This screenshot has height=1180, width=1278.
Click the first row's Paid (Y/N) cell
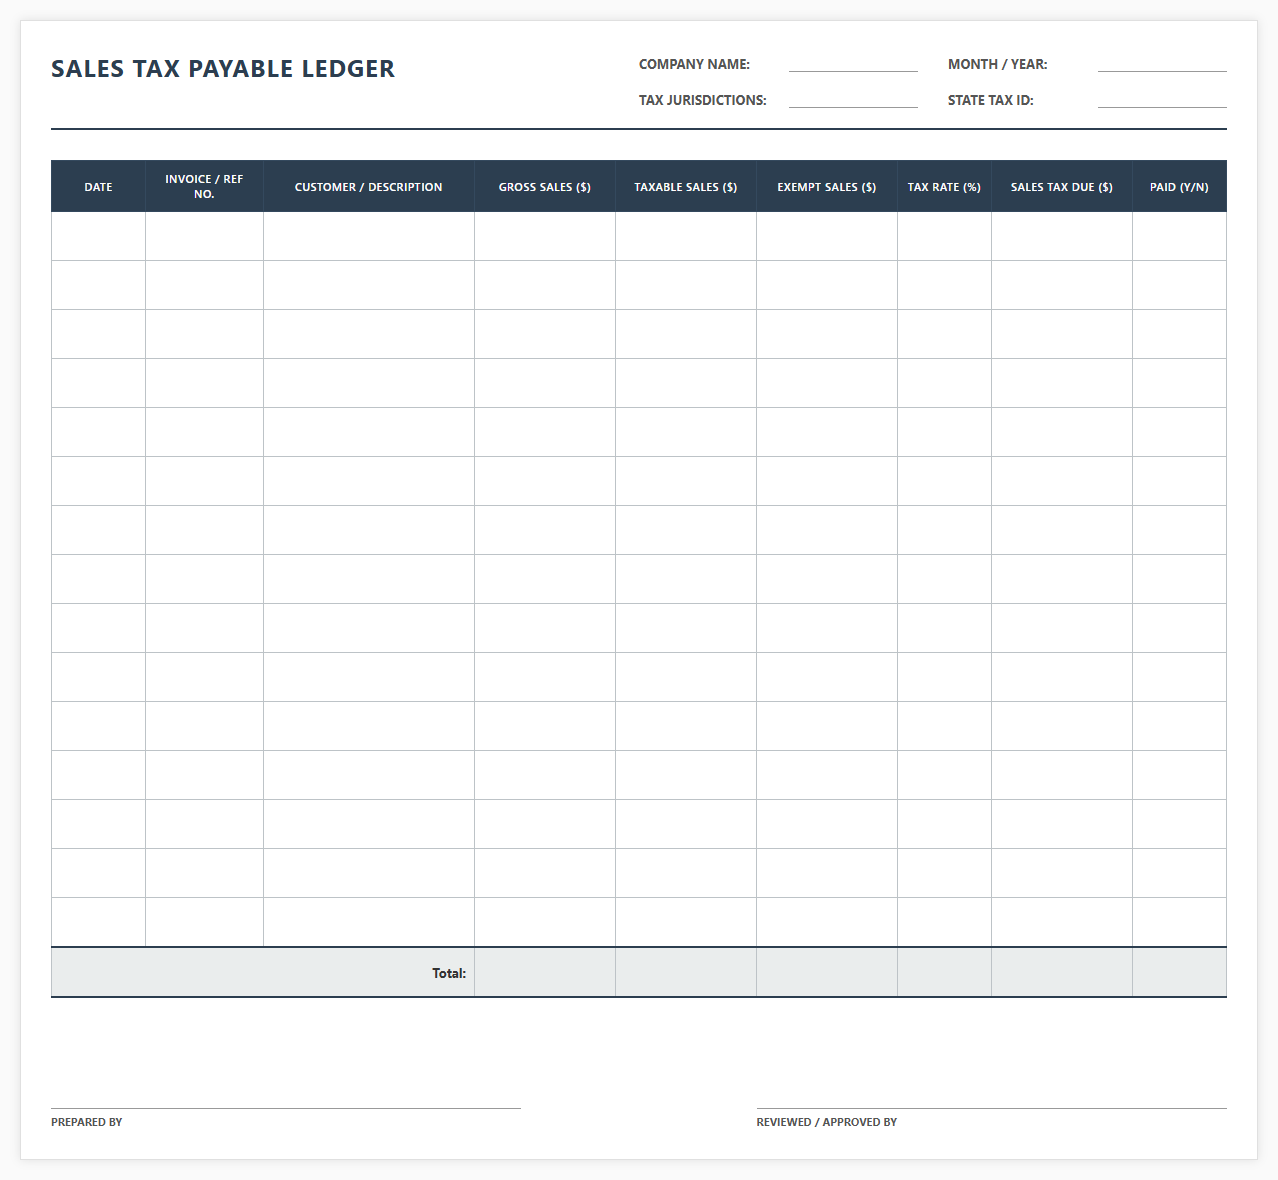1179,236
